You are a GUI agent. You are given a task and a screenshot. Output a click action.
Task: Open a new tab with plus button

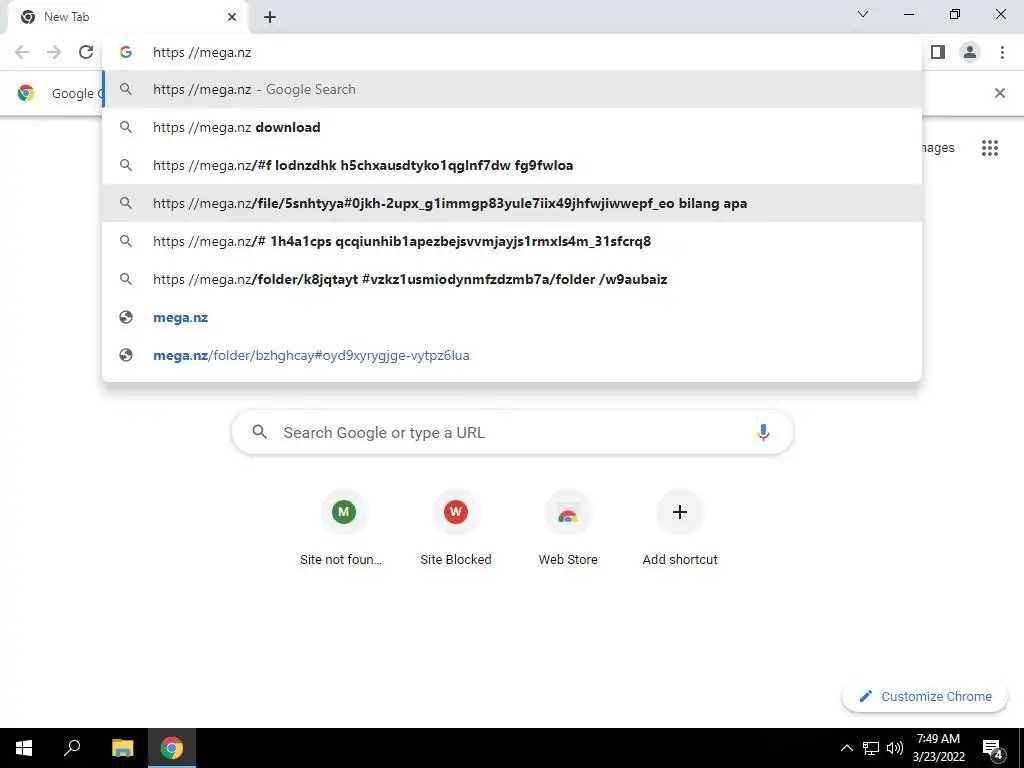point(270,17)
